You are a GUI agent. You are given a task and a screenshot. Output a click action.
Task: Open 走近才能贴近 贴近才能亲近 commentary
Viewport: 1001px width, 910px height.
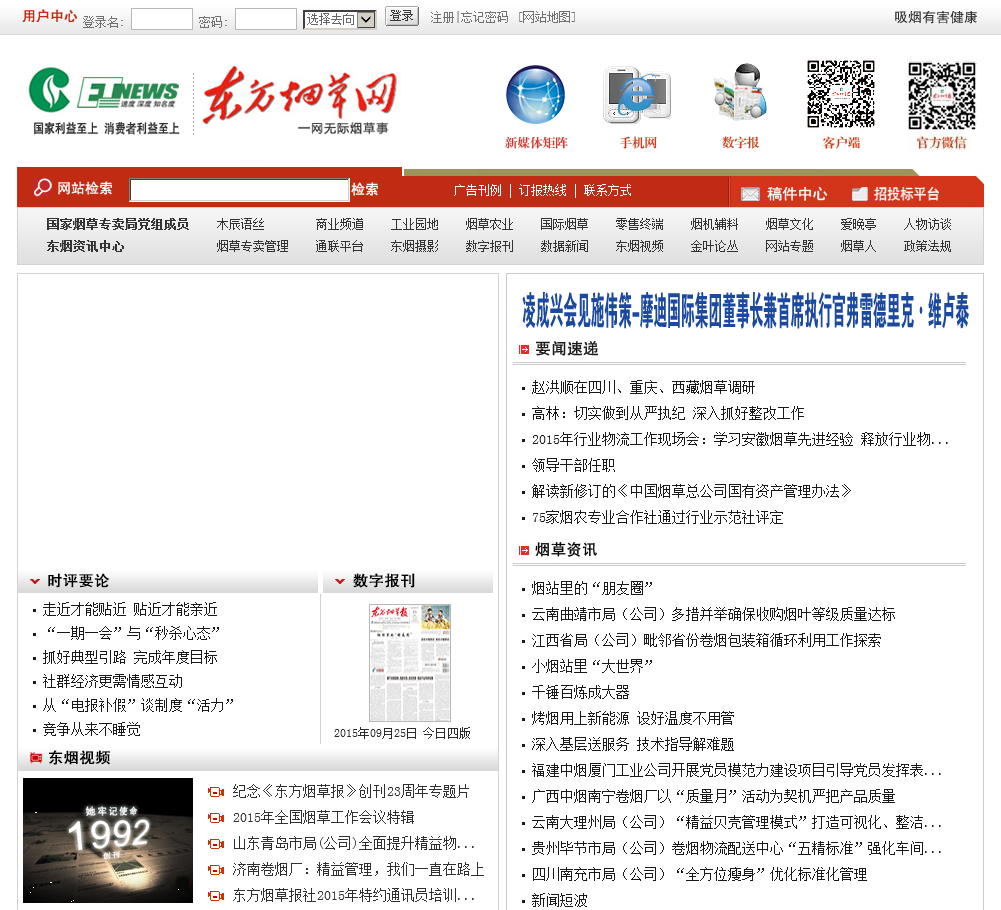click(130, 610)
